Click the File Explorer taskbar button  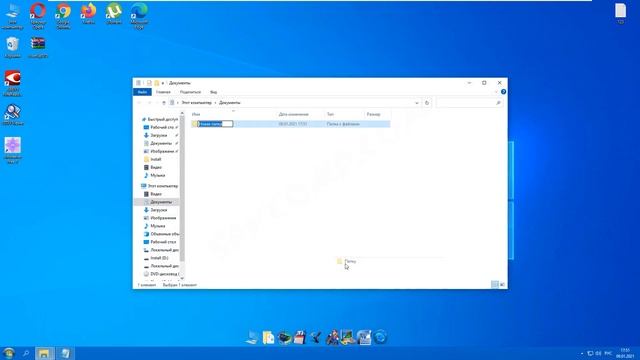pos(44,353)
